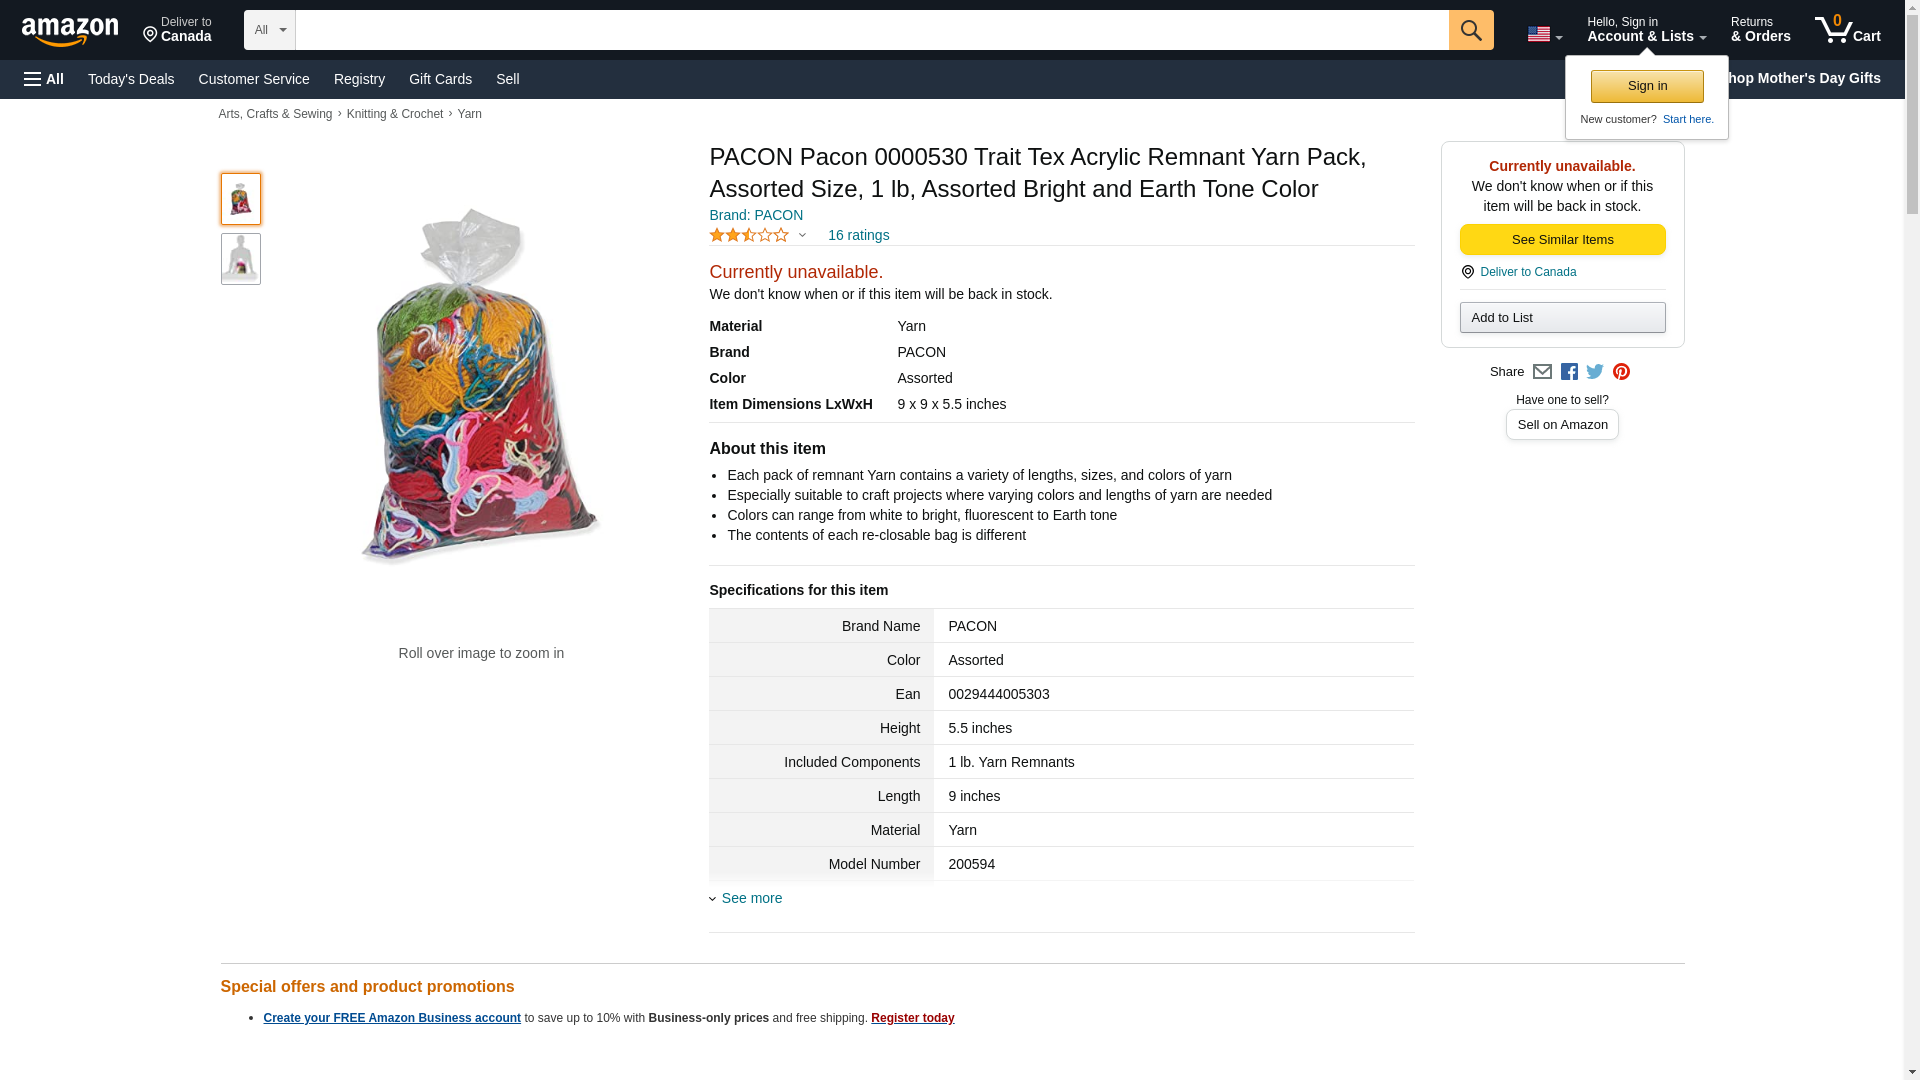Share the product on Facebook
The width and height of the screenshot is (1920, 1080).
(1569, 372)
